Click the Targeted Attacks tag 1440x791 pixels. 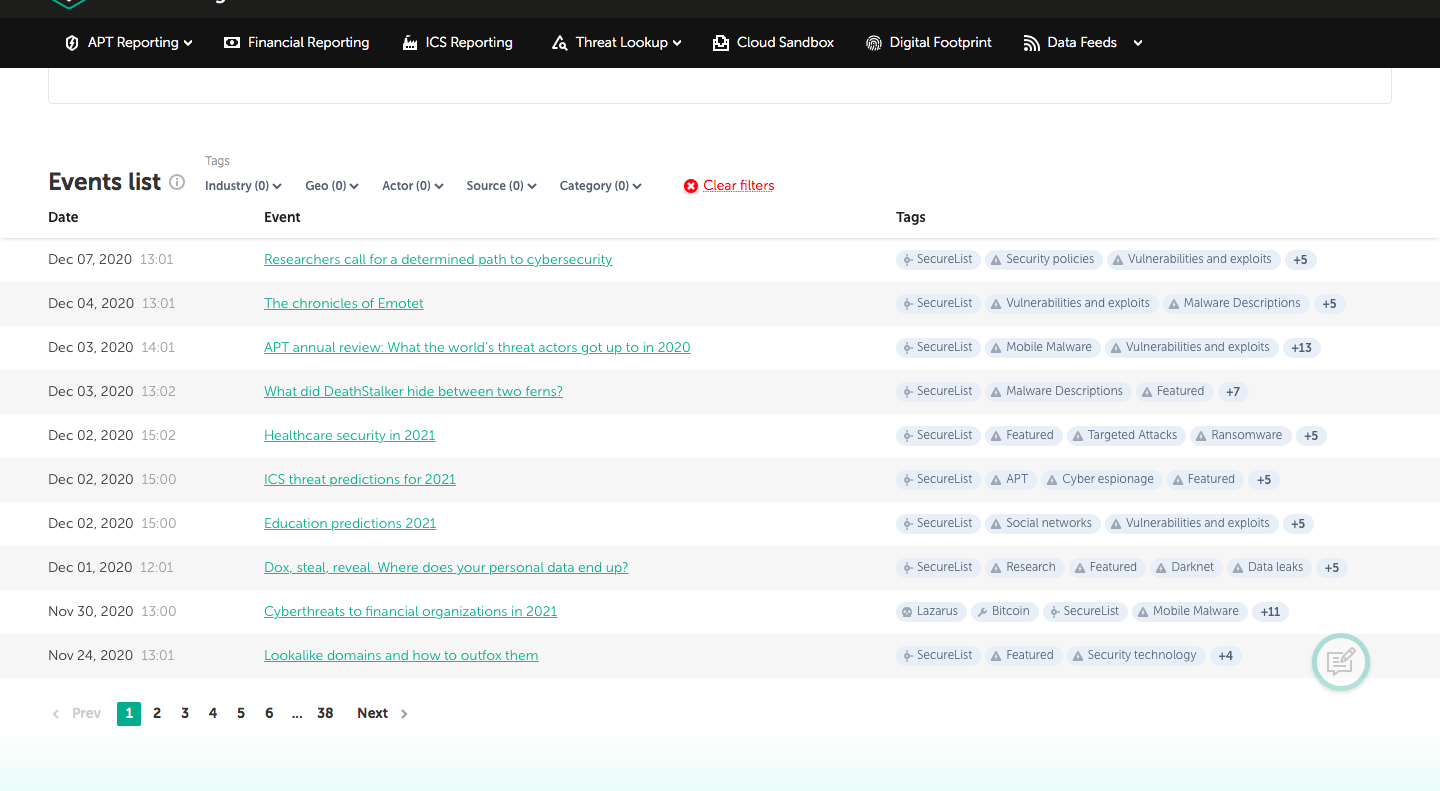(x=1124, y=435)
